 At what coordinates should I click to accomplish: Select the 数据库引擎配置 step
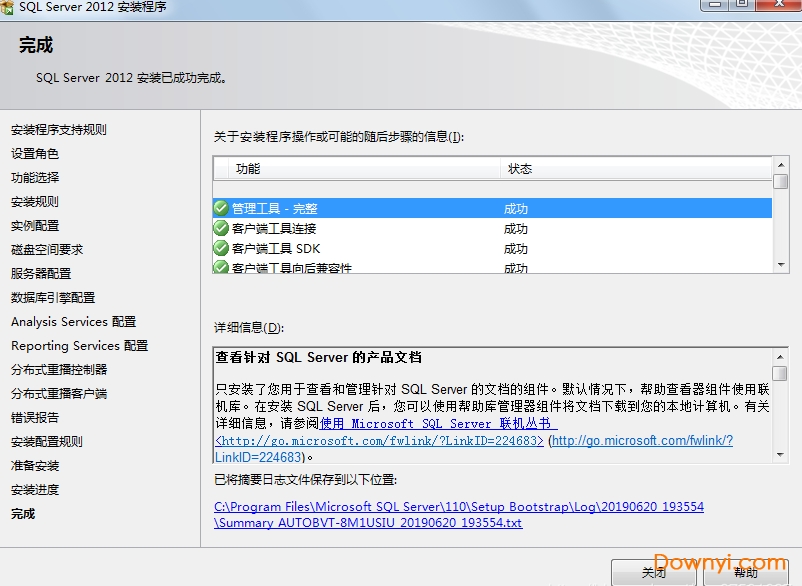click(x=53, y=298)
